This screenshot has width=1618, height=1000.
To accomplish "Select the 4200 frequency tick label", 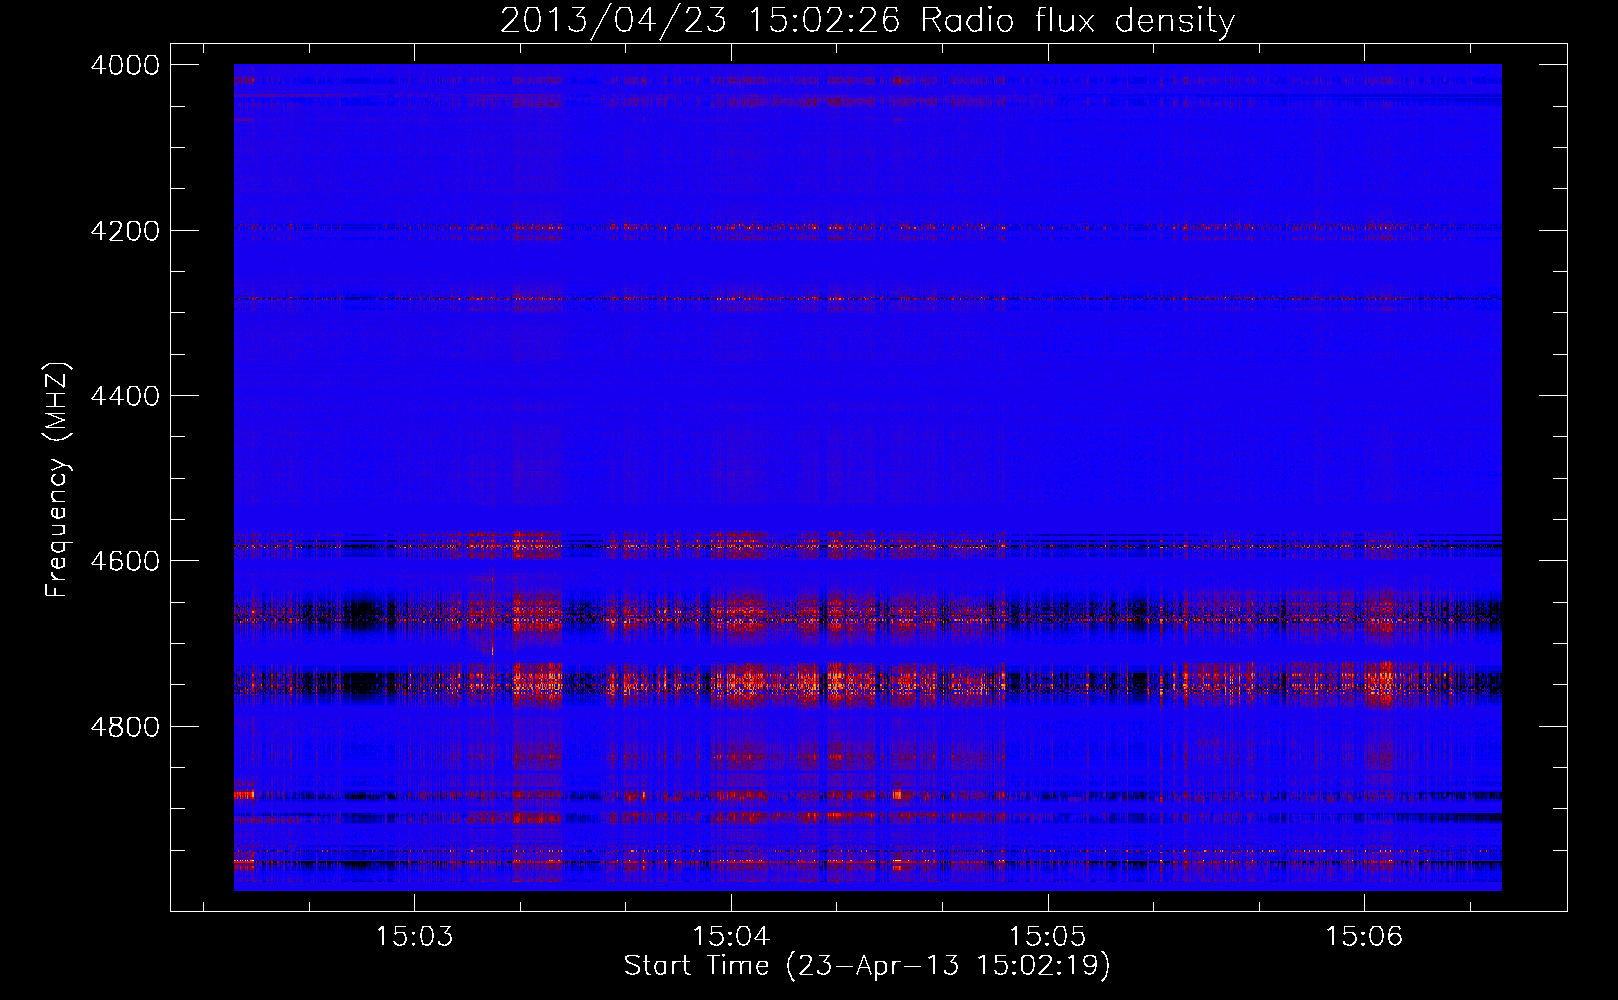I will point(125,231).
